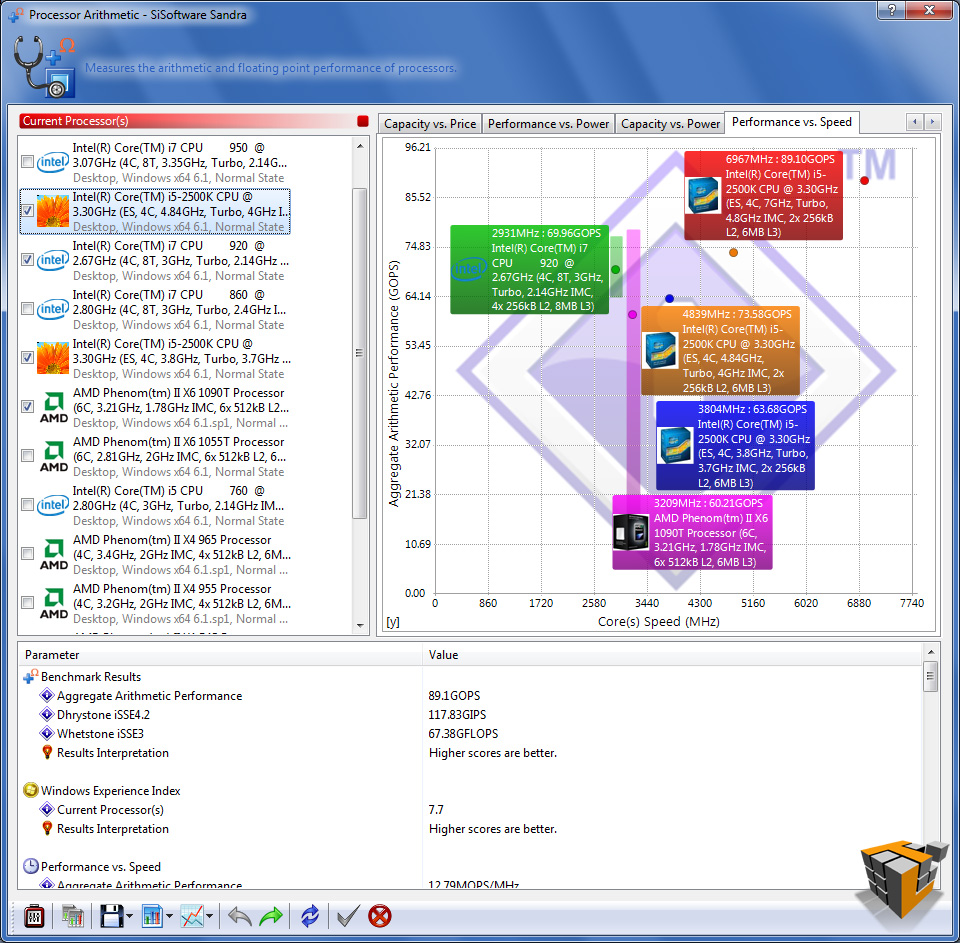Click the Windows Experience Index section icon
Viewport: 960px width, 943px height.
coord(31,791)
